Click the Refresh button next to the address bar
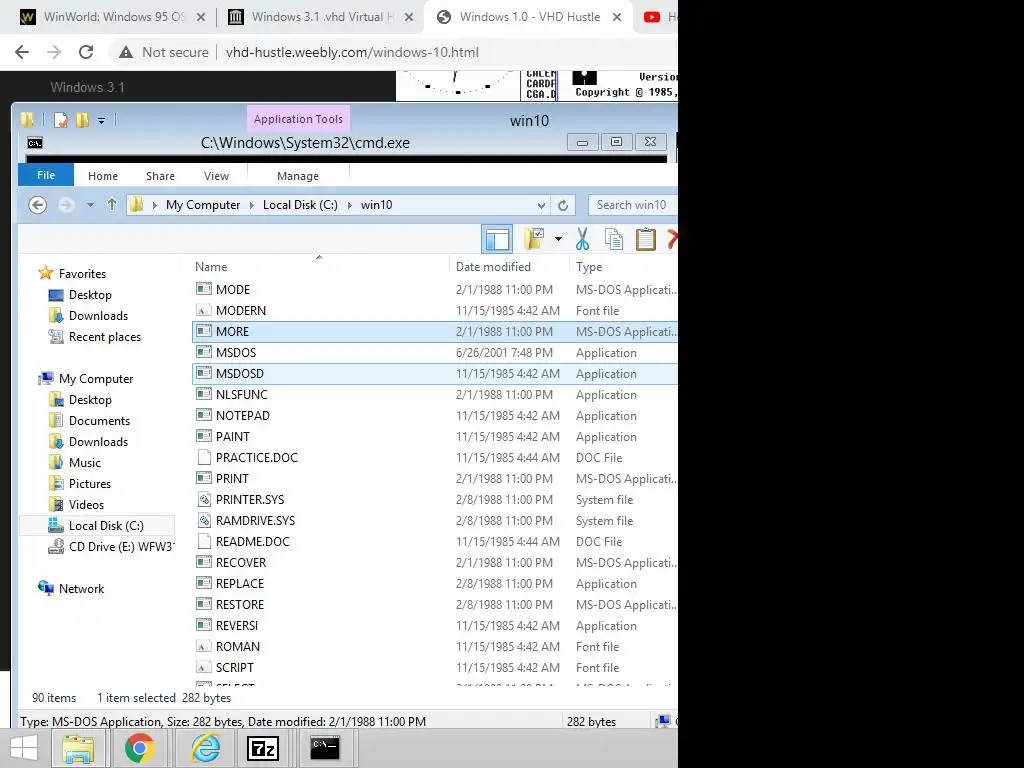This screenshot has width=1024, height=768. point(562,205)
